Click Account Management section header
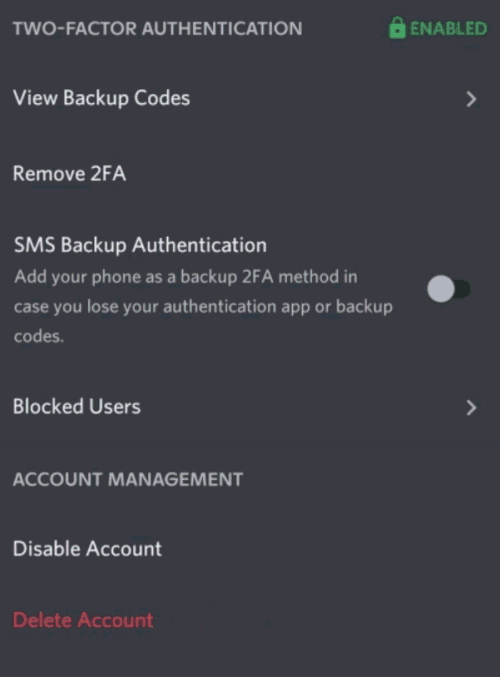This screenshot has width=500, height=677. coord(128,479)
